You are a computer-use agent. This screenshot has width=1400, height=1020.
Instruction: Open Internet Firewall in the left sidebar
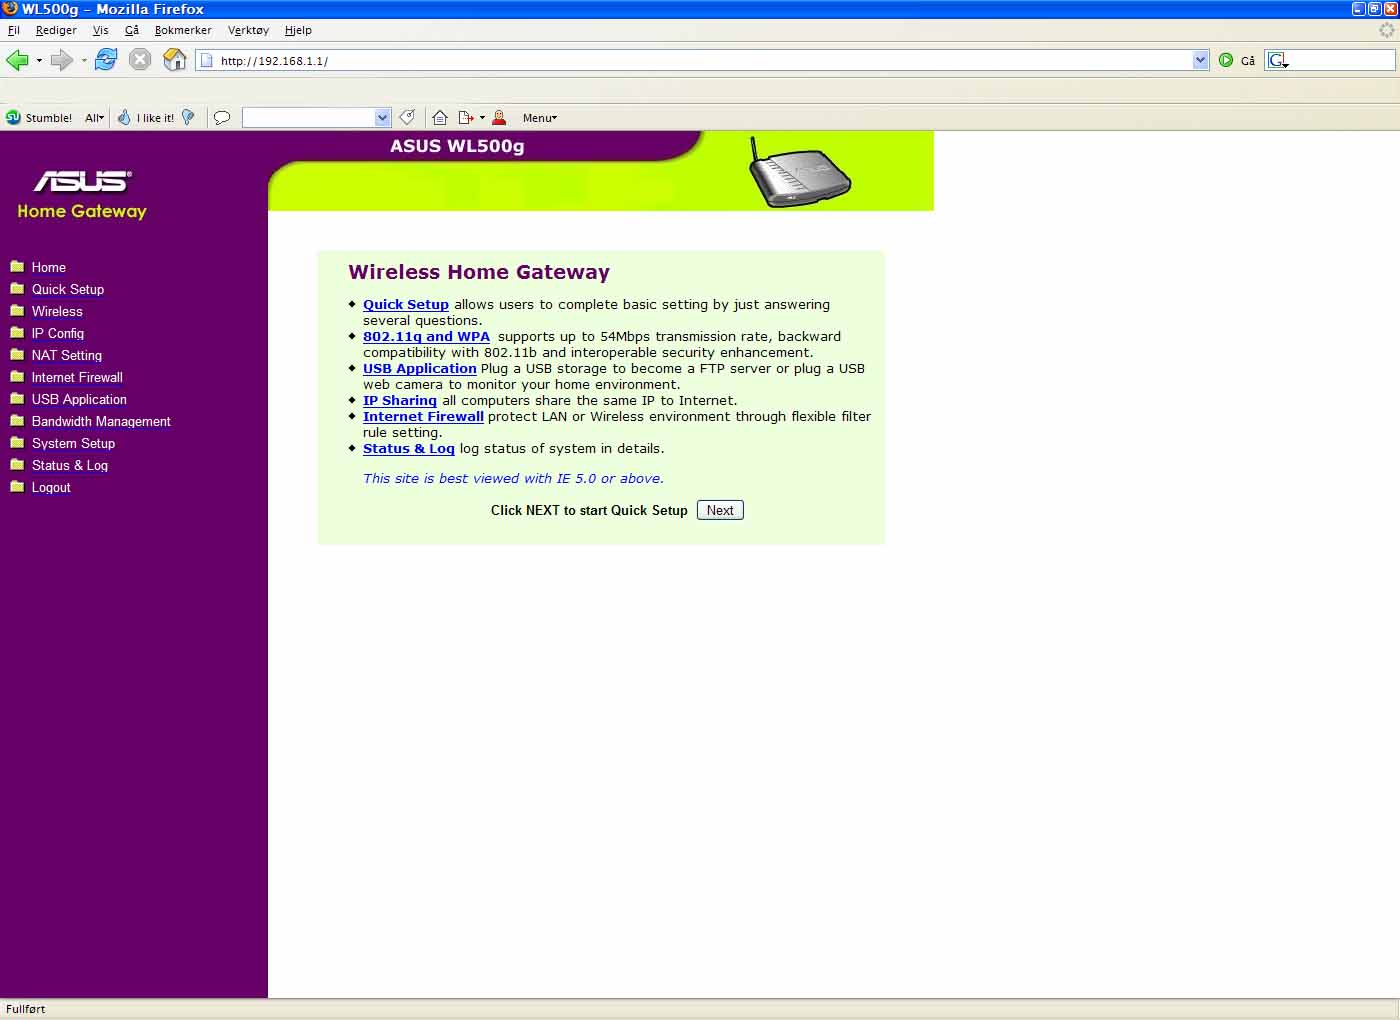77,377
